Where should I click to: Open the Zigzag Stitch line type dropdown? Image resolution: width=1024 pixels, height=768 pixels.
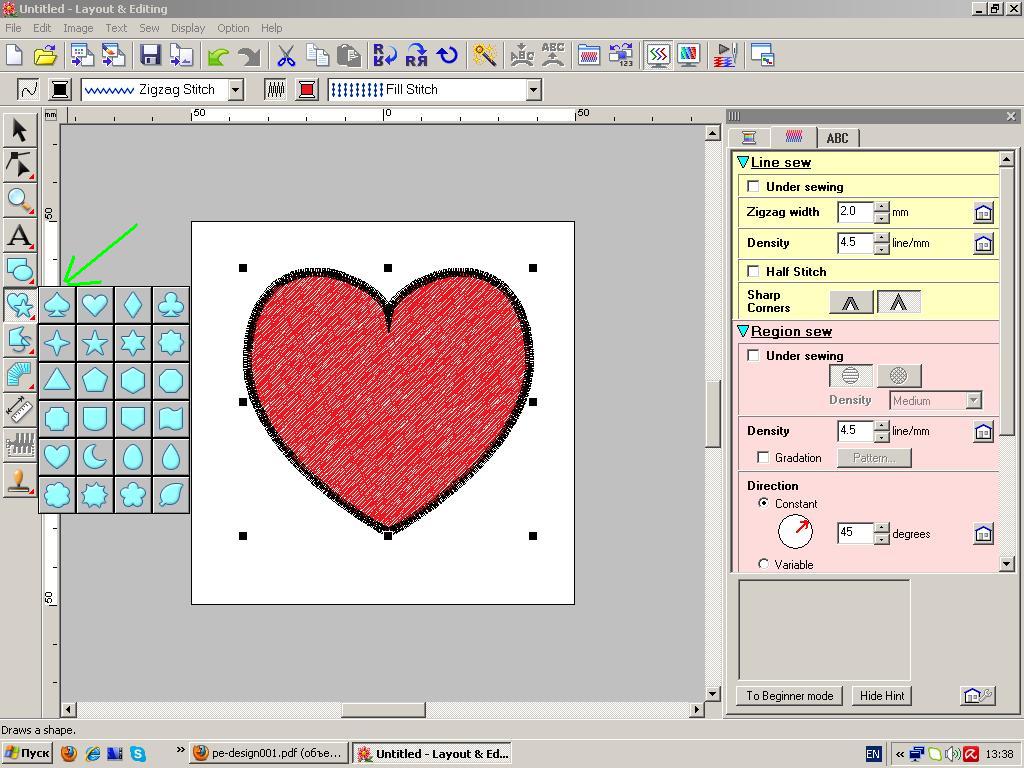coord(235,89)
